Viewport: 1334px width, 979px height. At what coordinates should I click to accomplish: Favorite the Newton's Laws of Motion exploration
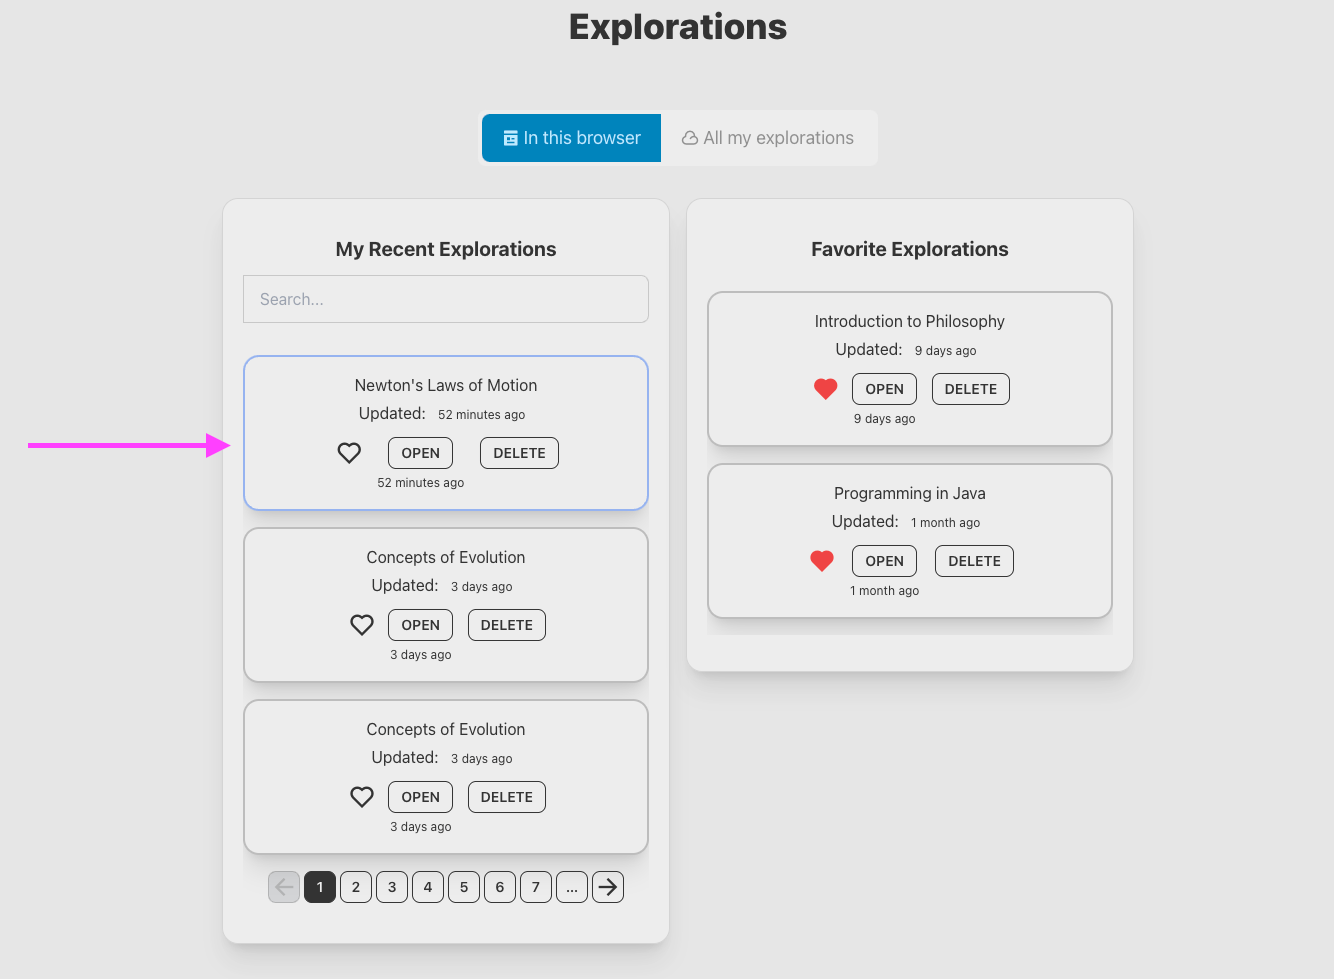[349, 453]
